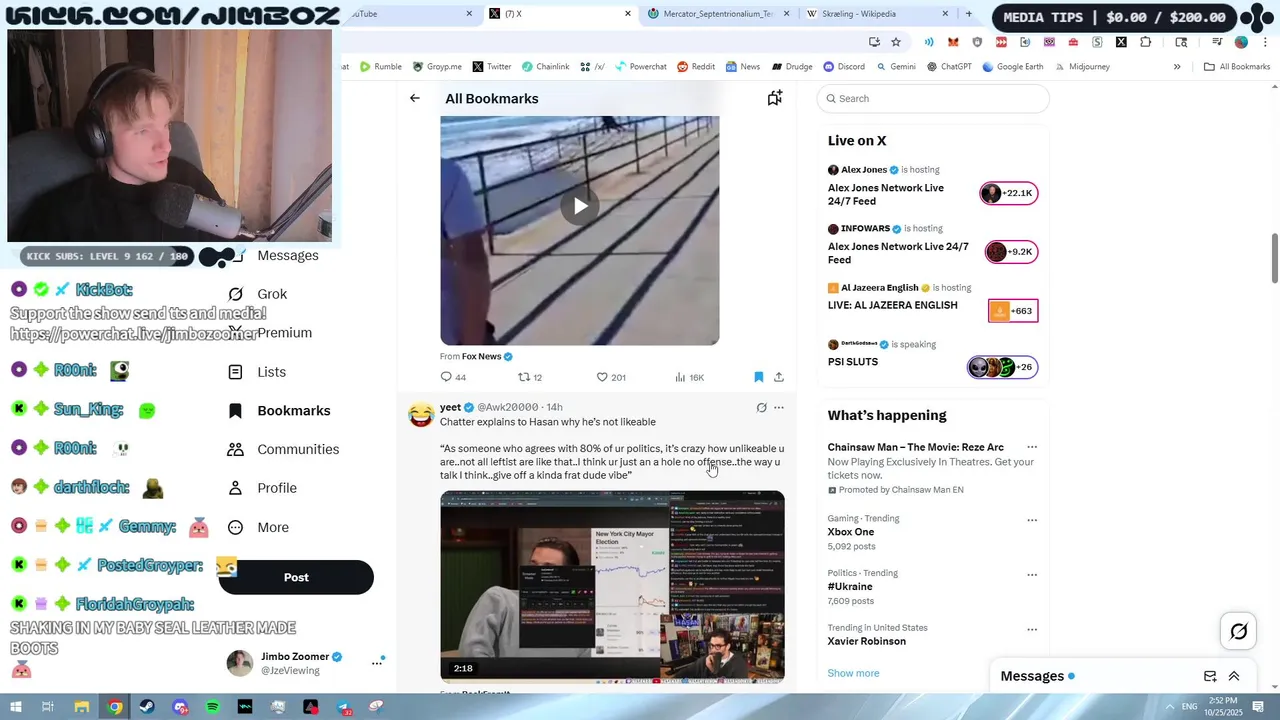Join Al Jazeera English live +663
The width and height of the screenshot is (1280, 720).
1013,311
